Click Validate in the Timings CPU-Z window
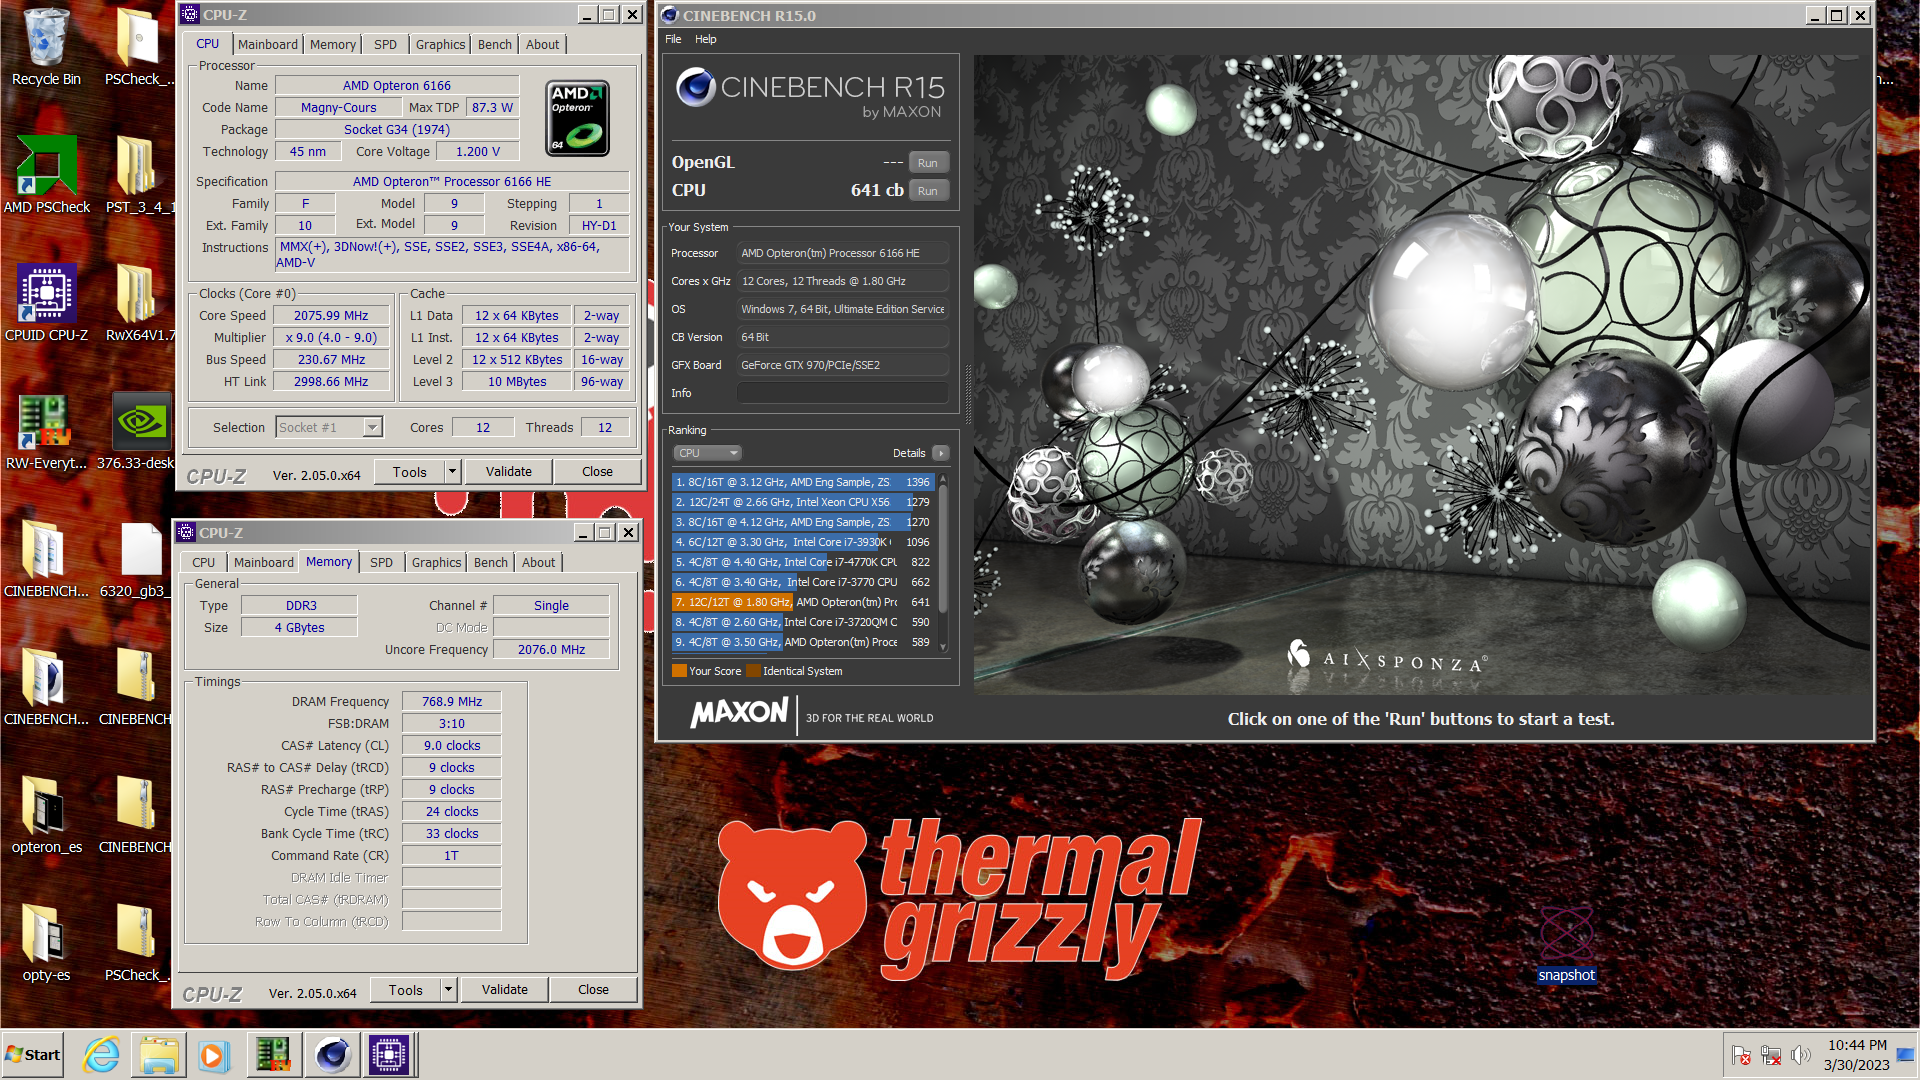1920x1080 pixels. pos(504,989)
